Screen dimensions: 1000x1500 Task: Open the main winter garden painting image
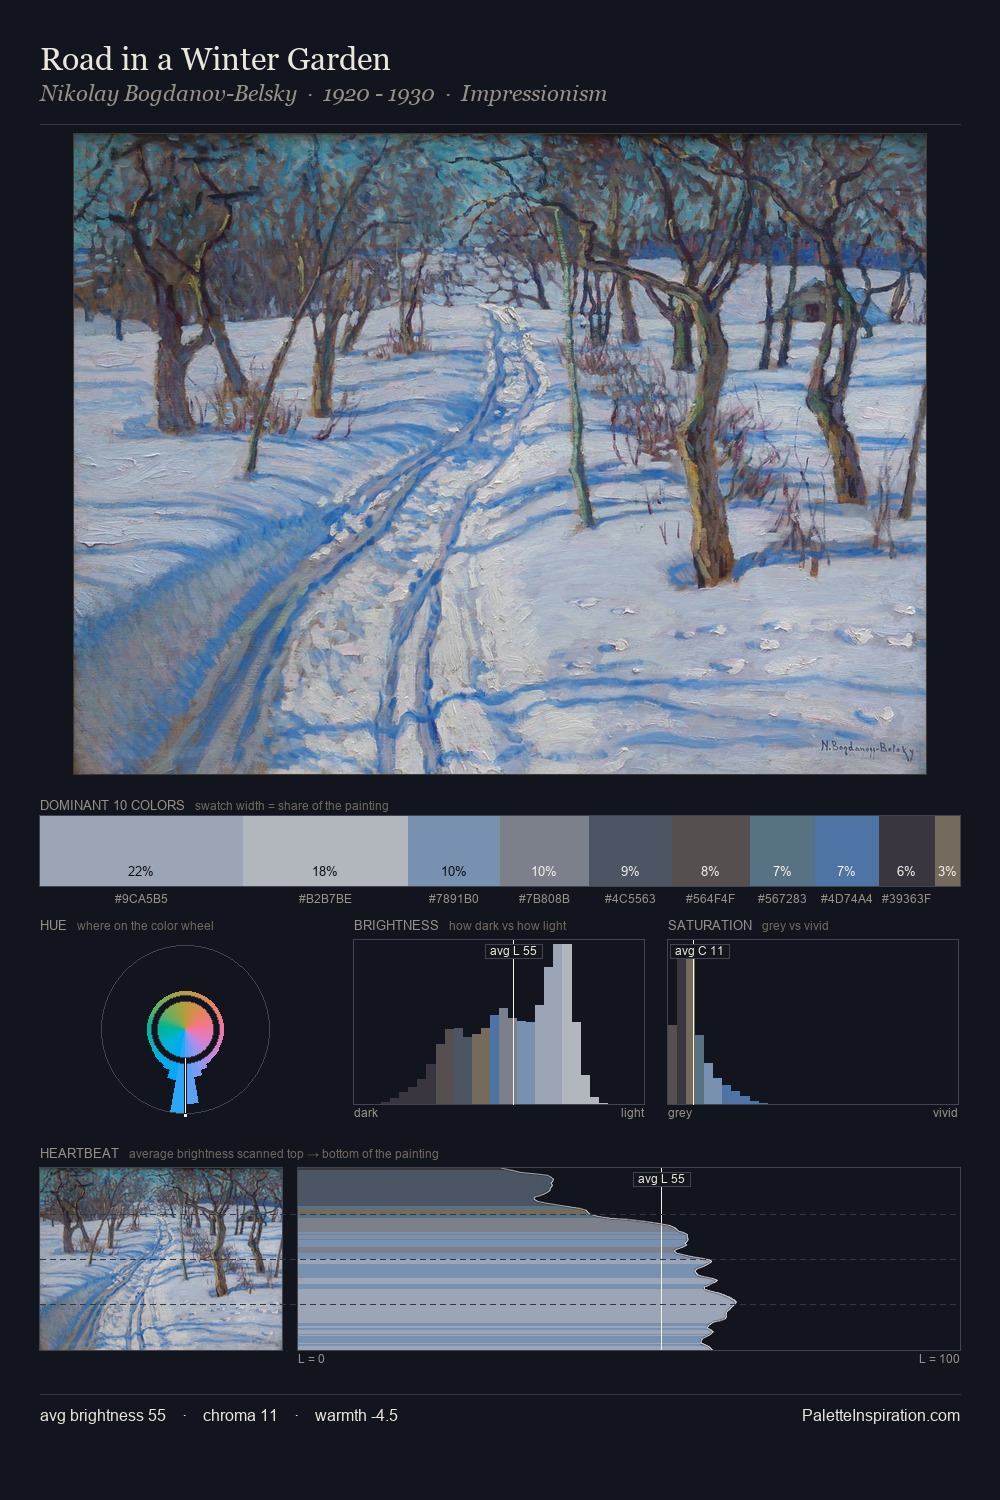point(500,454)
